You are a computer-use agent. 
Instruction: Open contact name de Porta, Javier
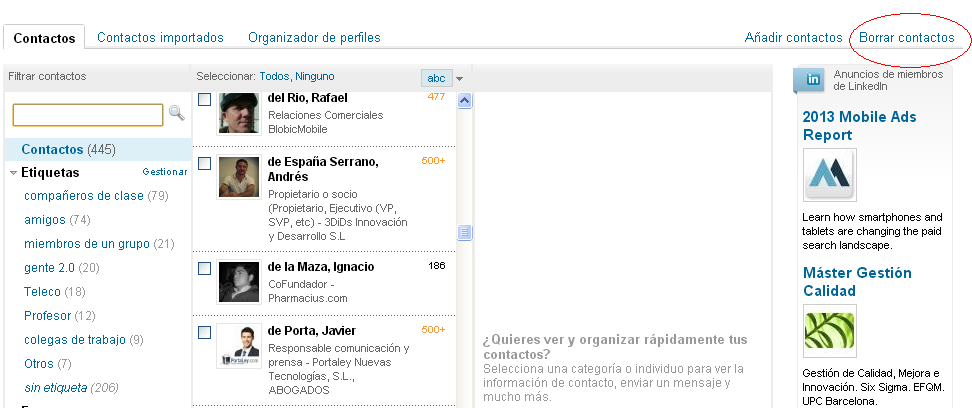click(x=312, y=330)
